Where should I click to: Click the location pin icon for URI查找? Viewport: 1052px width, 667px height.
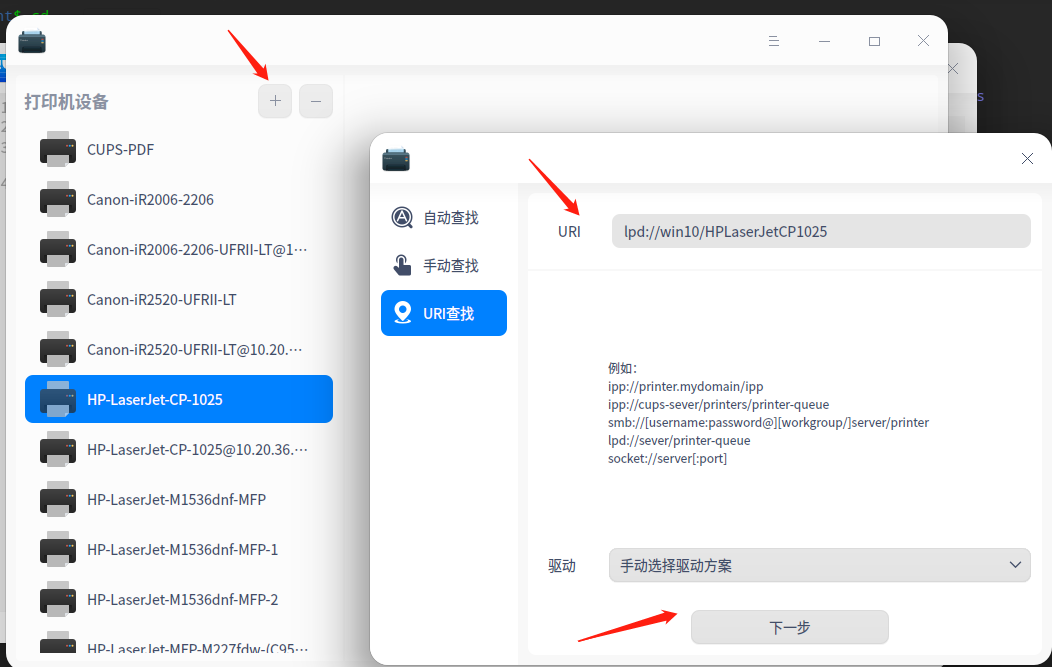coord(402,313)
